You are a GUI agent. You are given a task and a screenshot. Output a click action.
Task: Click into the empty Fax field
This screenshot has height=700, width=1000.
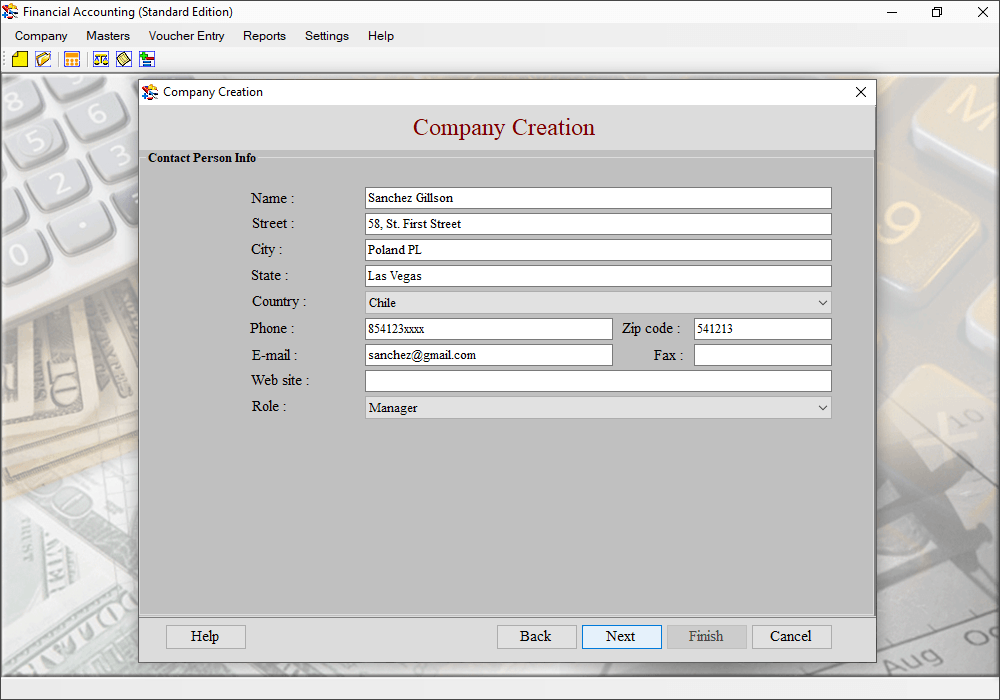762,355
